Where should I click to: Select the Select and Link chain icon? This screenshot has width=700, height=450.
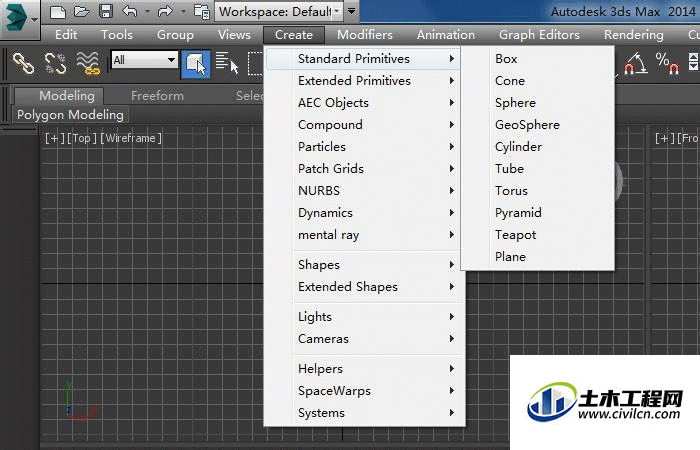point(23,63)
